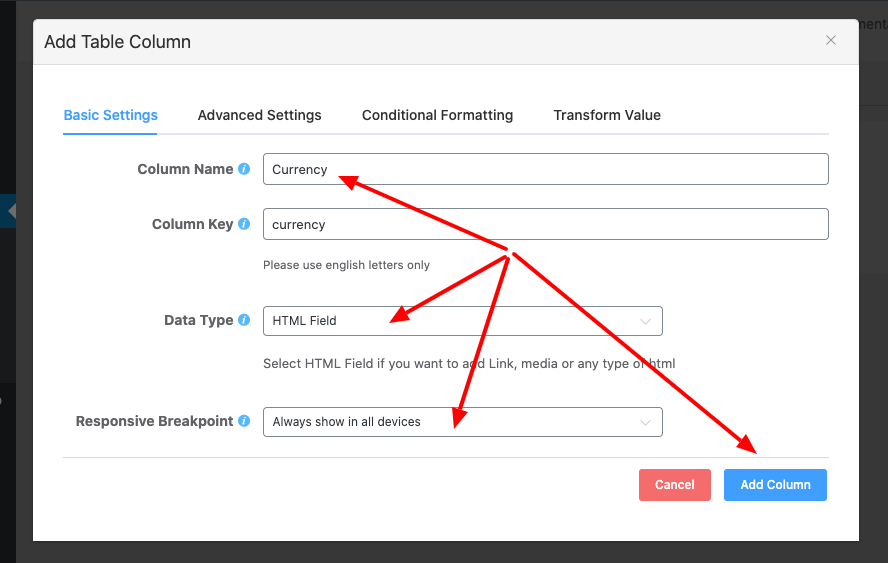
Task: Open the Responsive Breakpoint dropdown
Action: (x=462, y=422)
